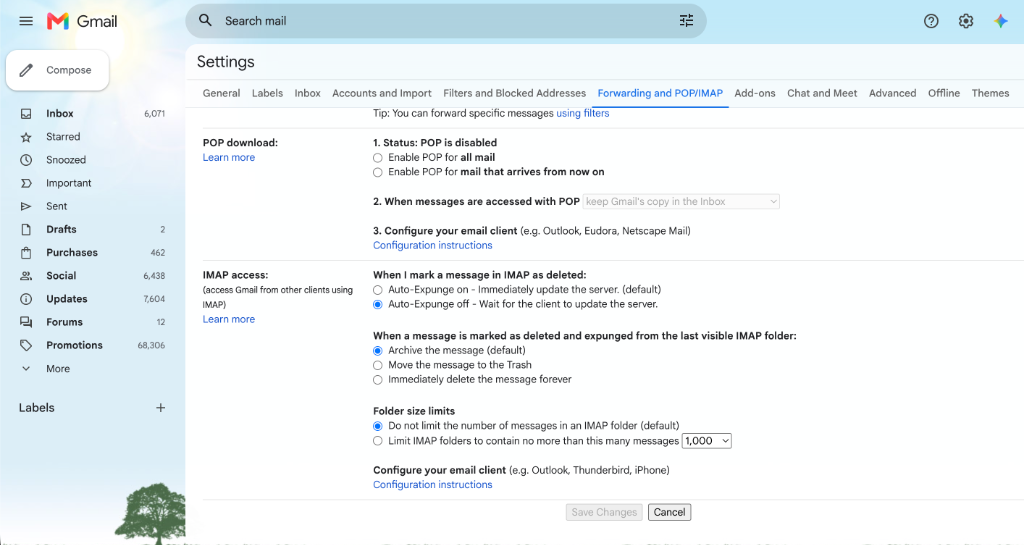1024x545 pixels.
Task: Click the Snoozed clock icon
Action: 26,160
